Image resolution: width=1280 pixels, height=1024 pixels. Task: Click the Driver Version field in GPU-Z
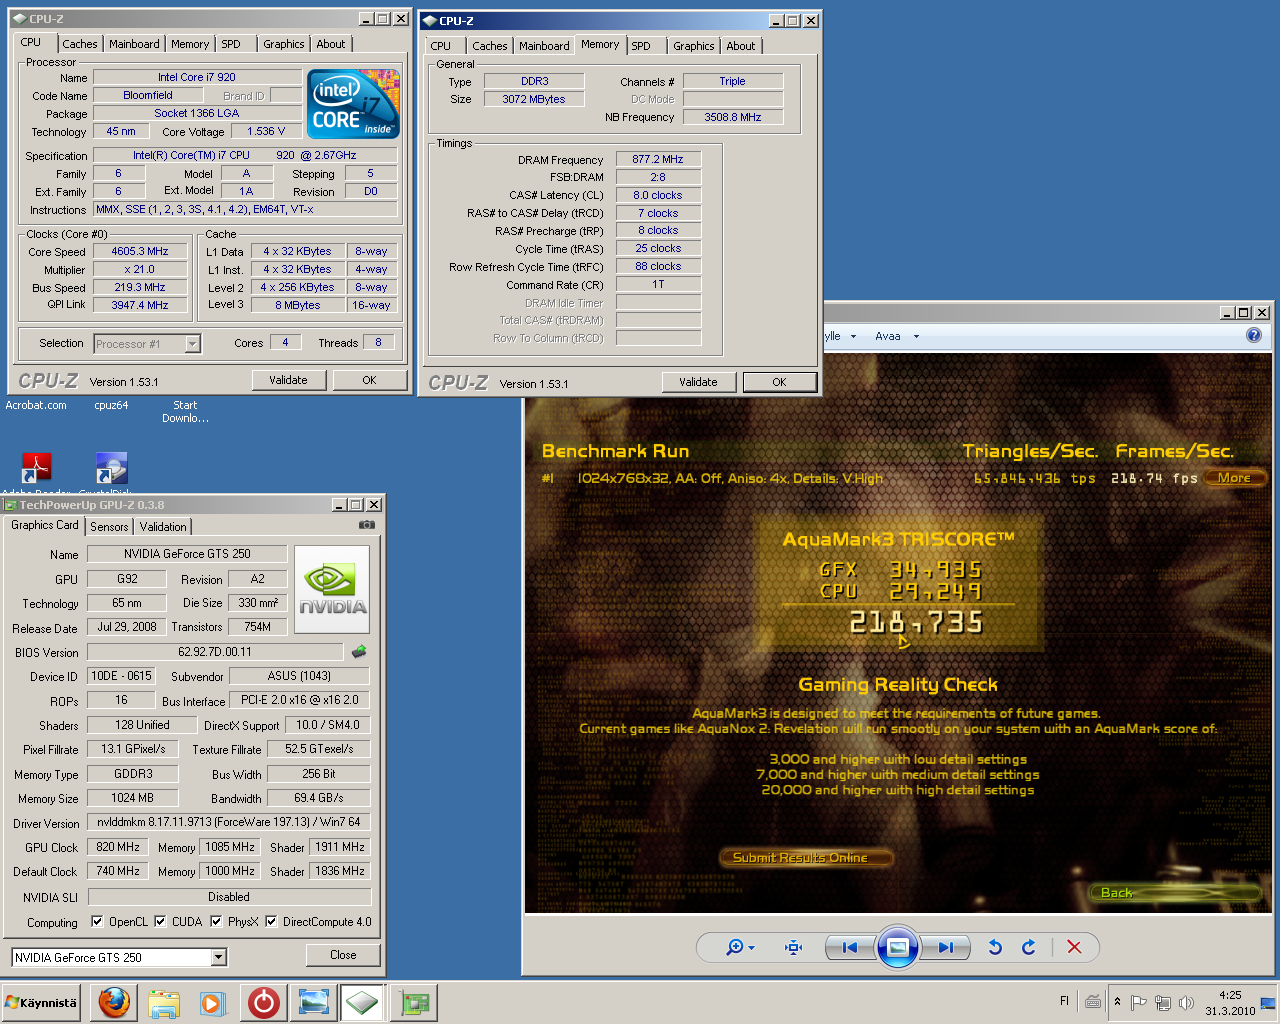click(229, 822)
